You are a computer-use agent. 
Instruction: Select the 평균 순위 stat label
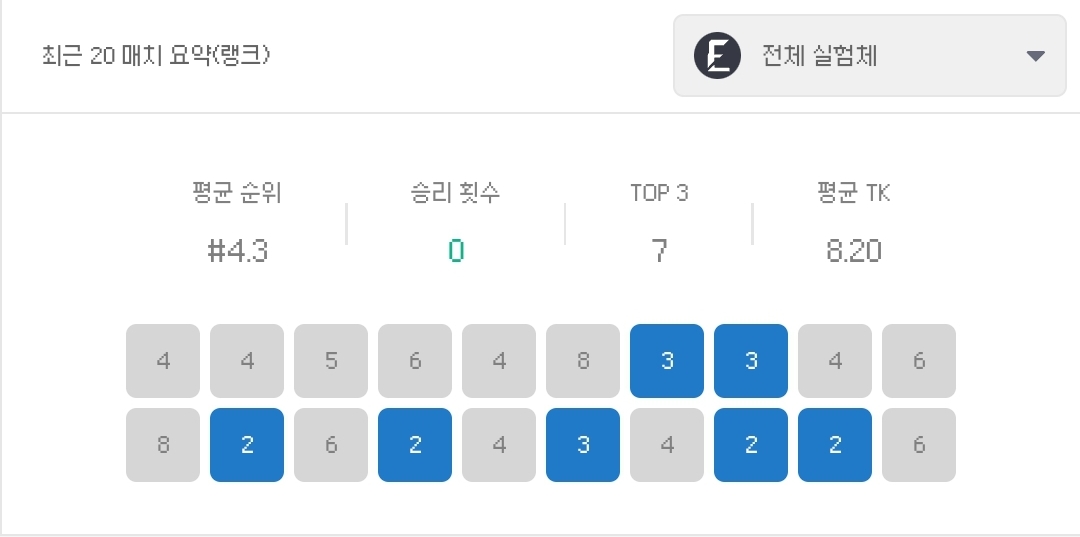click(x=237, y=193)
